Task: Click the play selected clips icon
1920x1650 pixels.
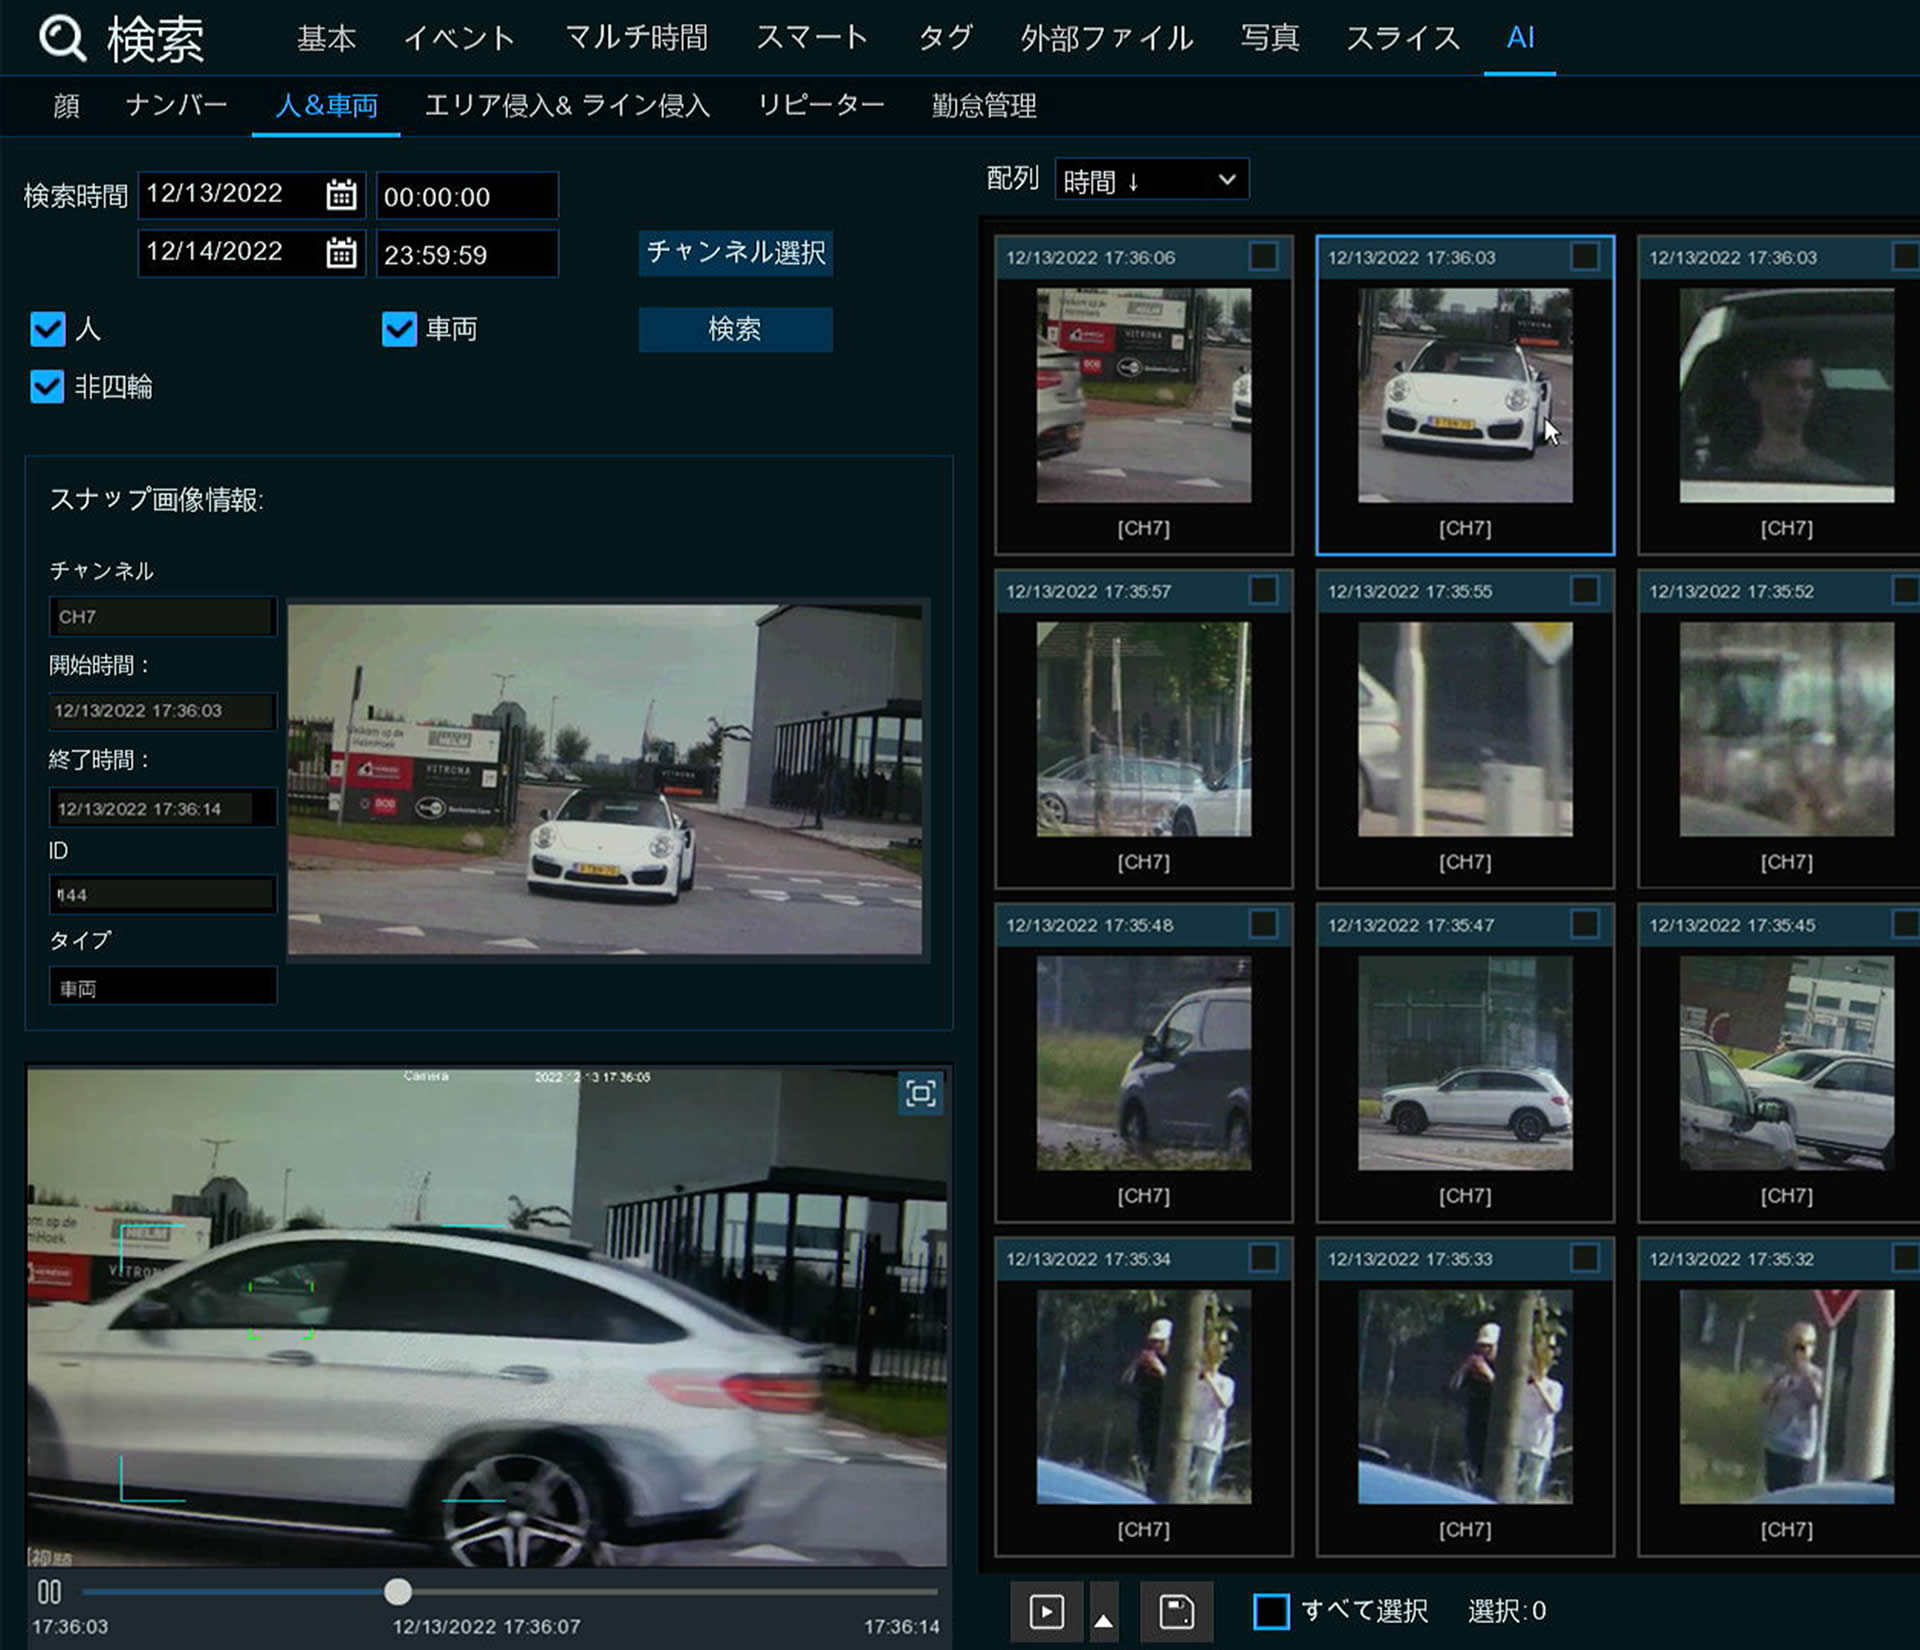Action: click(1046, 1611)
